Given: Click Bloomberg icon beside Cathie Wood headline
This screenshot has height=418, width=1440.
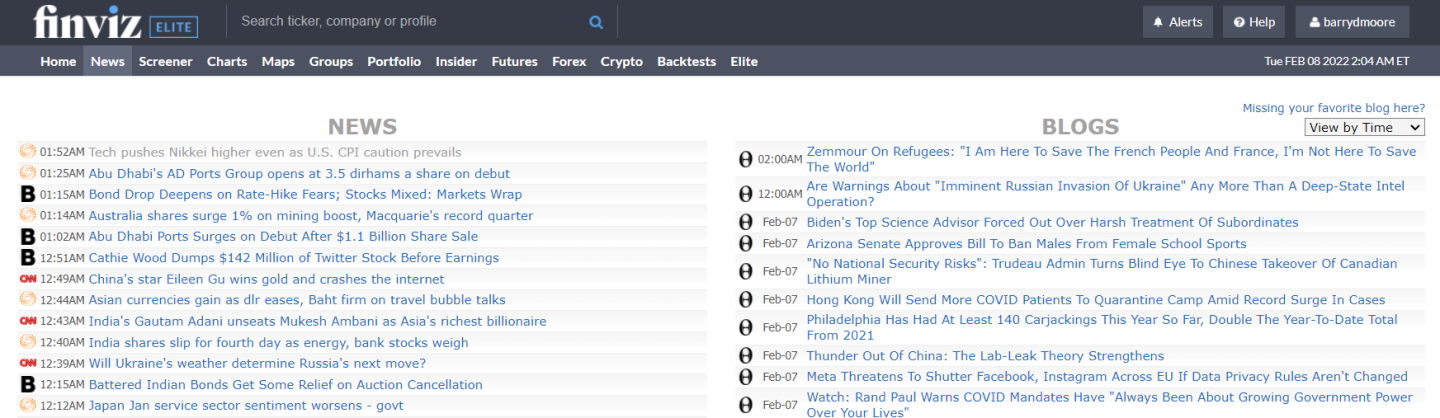Looking at the screenshot, I should (28, 258).
